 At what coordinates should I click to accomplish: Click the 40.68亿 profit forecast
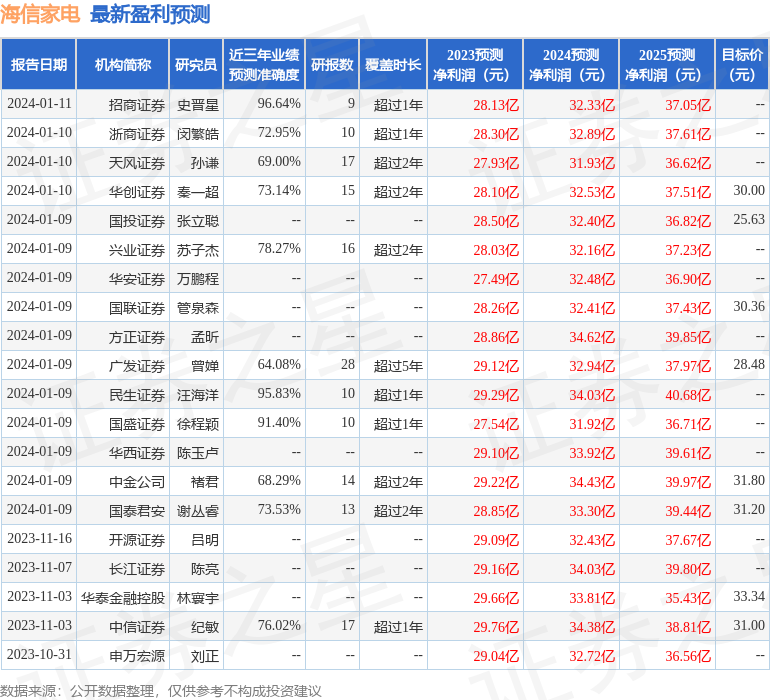point(688,394)
